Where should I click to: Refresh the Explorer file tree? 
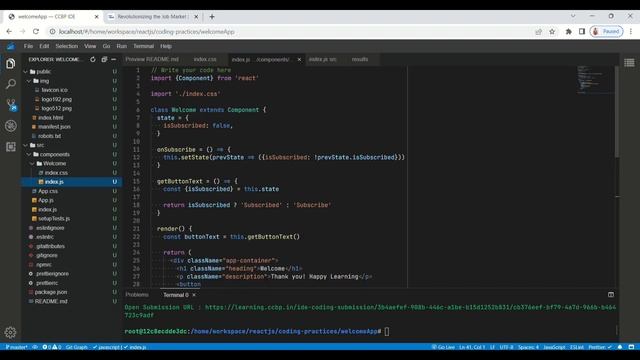(93, 60)
